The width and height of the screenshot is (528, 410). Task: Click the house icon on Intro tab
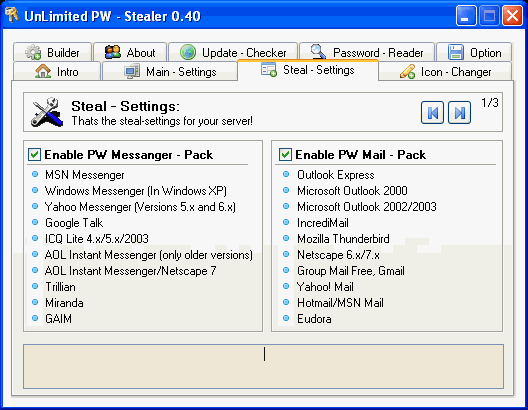[43, 71]
